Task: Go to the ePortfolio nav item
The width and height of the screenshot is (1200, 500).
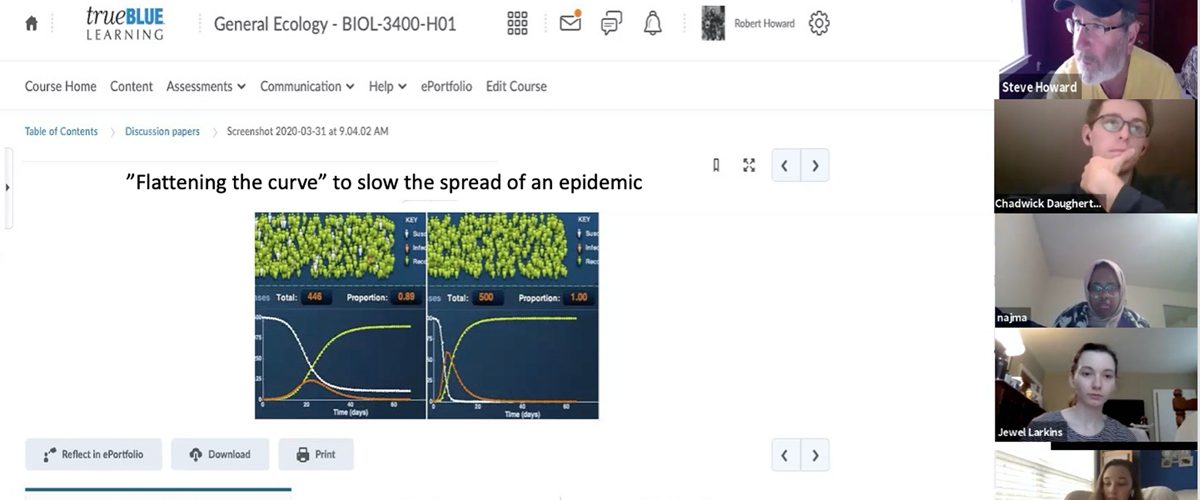Action: point(446,86)
